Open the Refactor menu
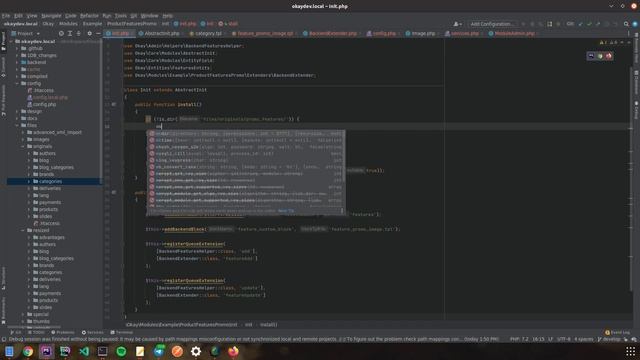640x360 pixels. coord(89,16)
